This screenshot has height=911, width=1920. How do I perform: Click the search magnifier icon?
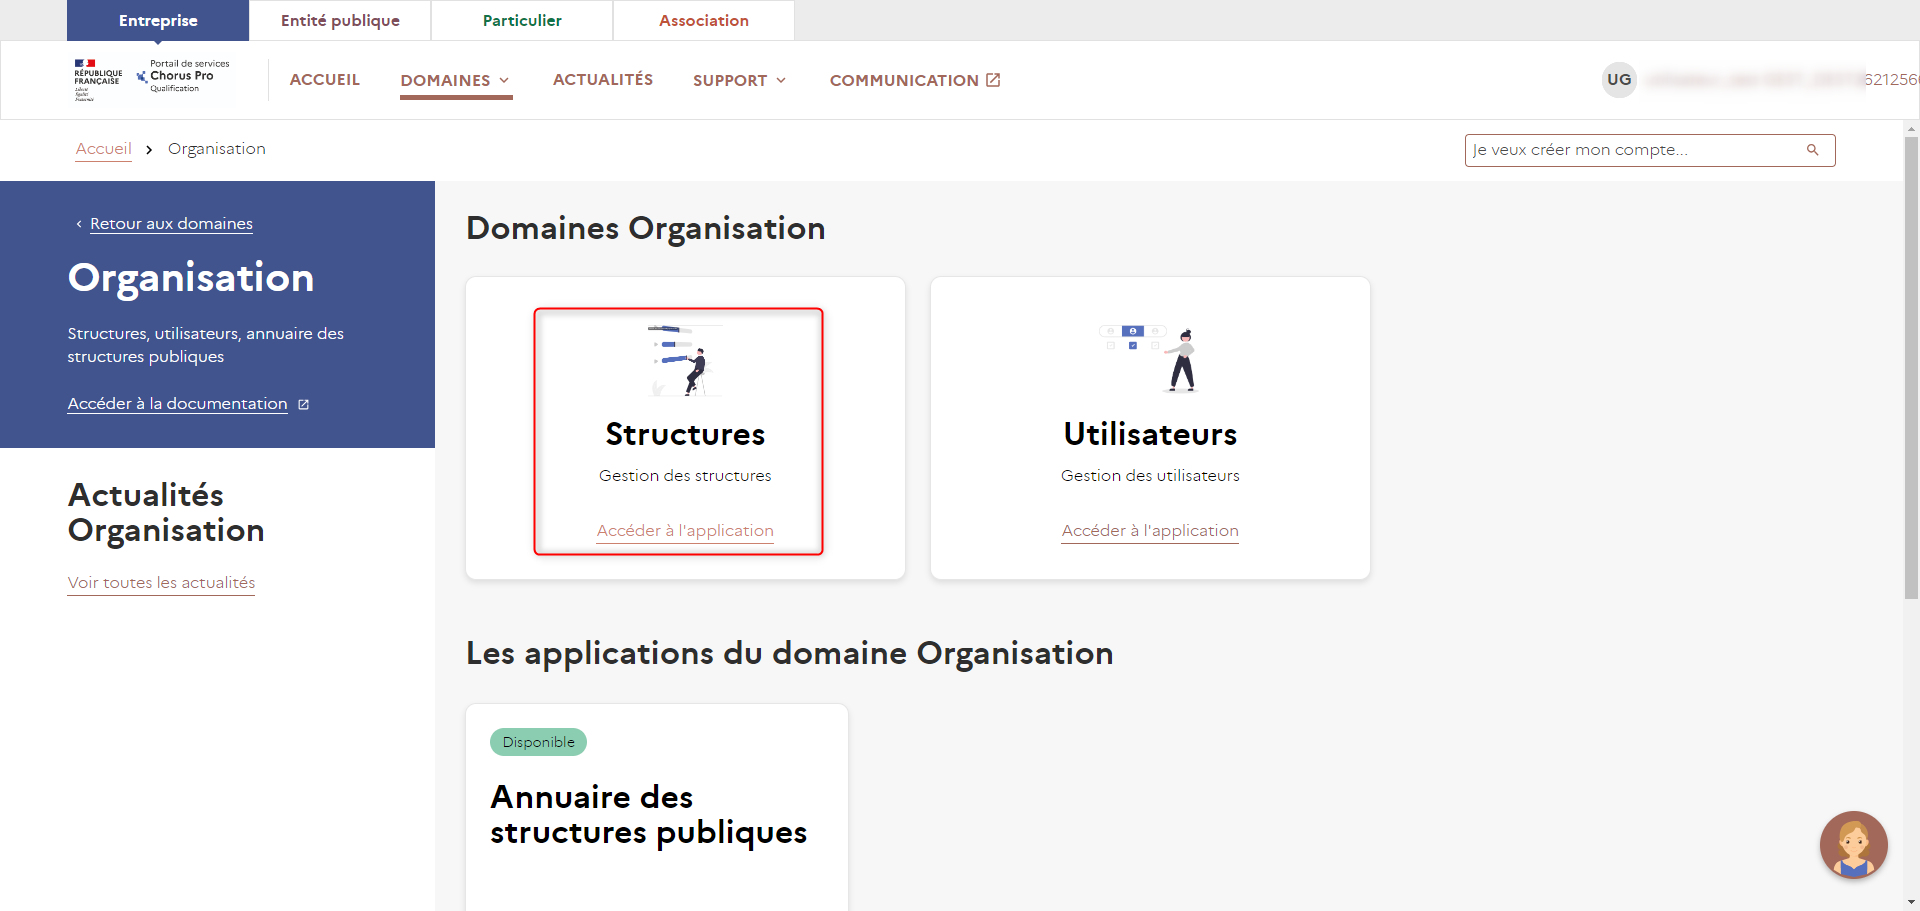[x=1812, y=150]
